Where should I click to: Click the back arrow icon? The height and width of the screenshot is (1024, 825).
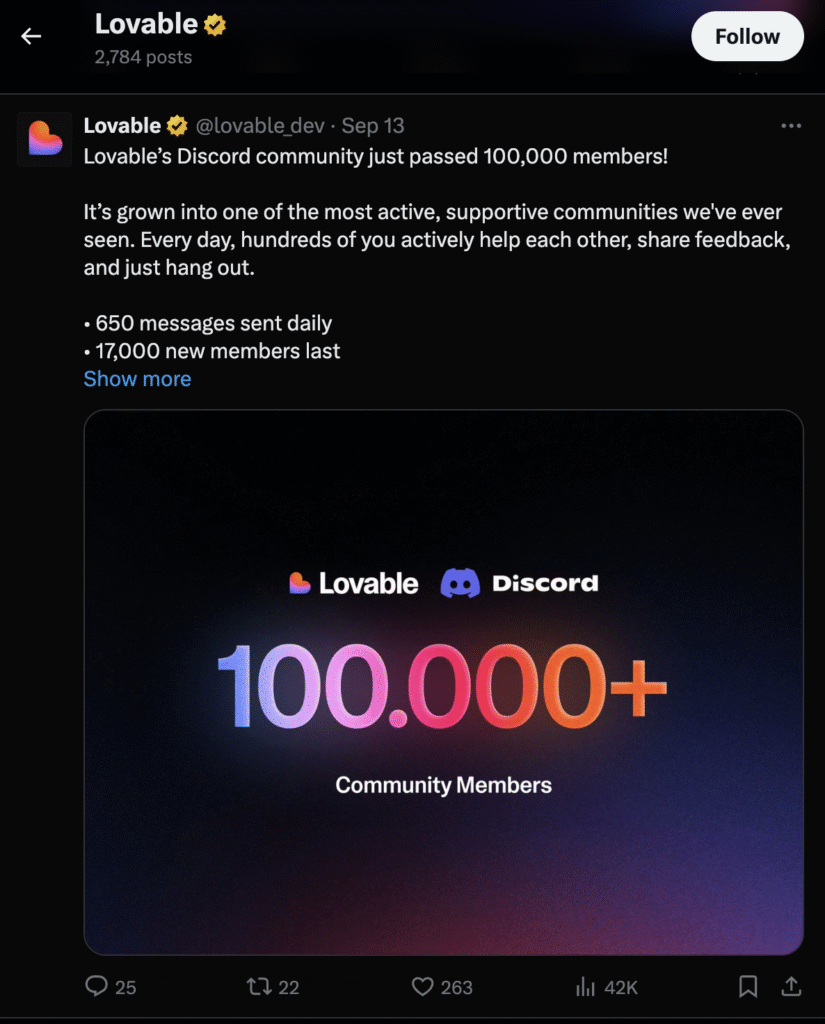(32, 37)
